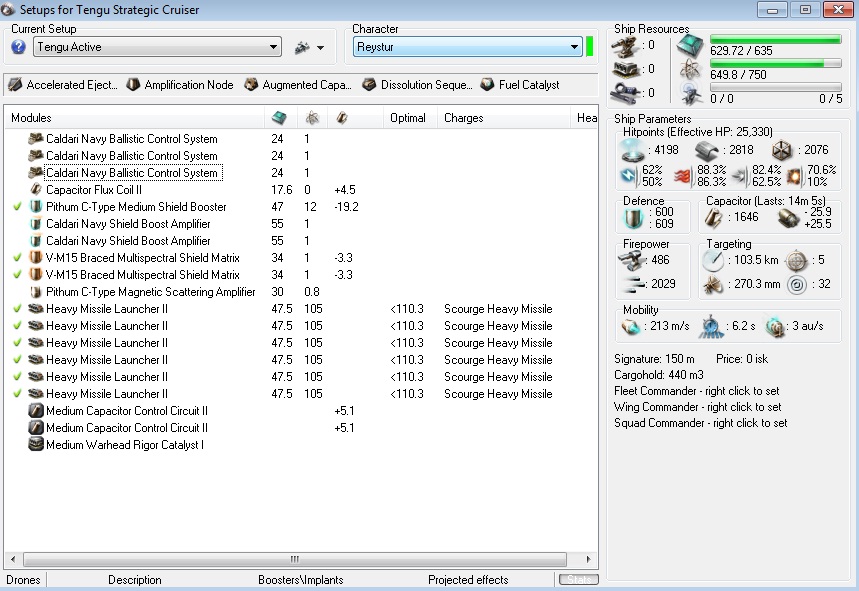The width and height of the screenshot is (859, 591).
Task: Sort by the Modules column header
Action: [135, 118]
